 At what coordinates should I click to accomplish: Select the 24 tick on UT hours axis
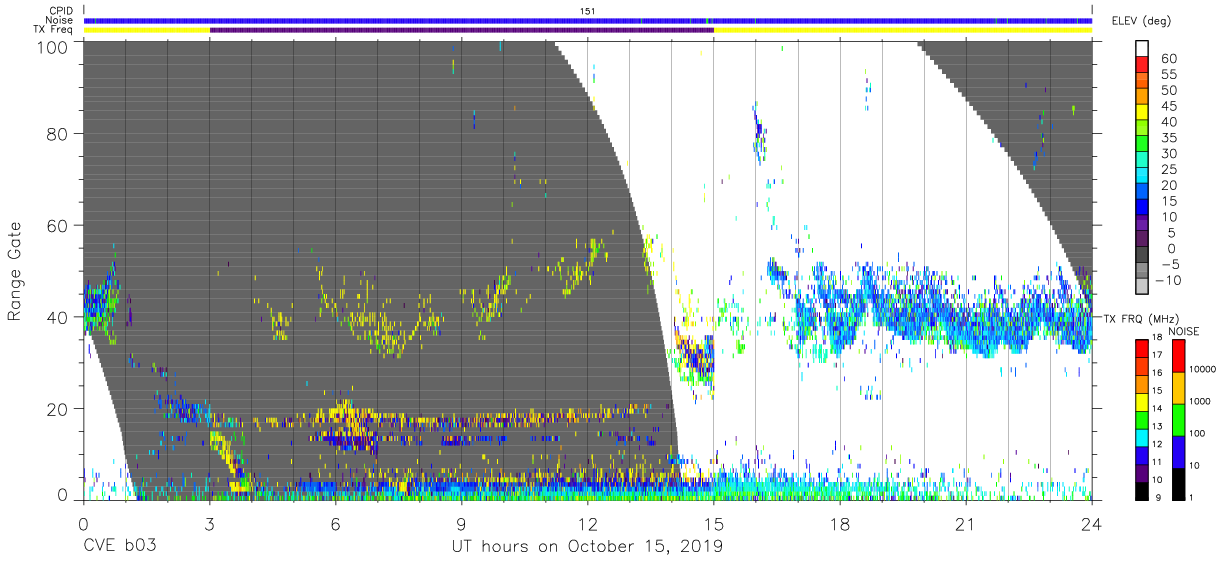pyautogui.click(x=1092, y=523)
